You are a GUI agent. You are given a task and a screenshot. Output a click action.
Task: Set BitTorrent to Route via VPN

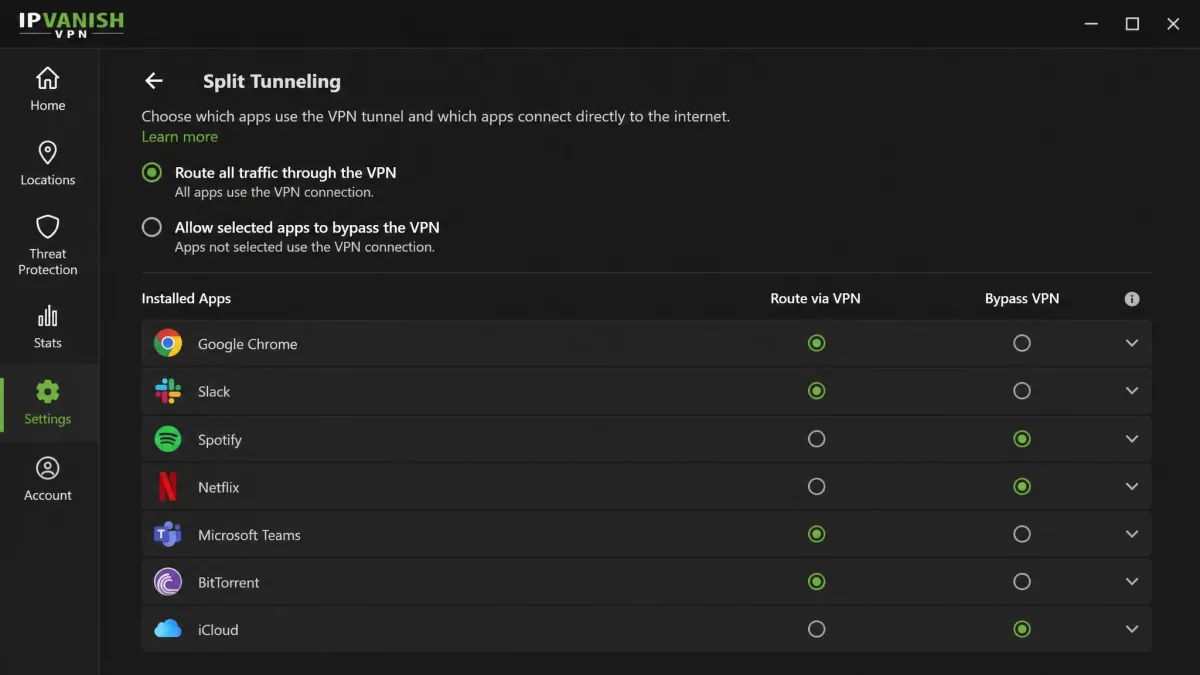(817, 581)
